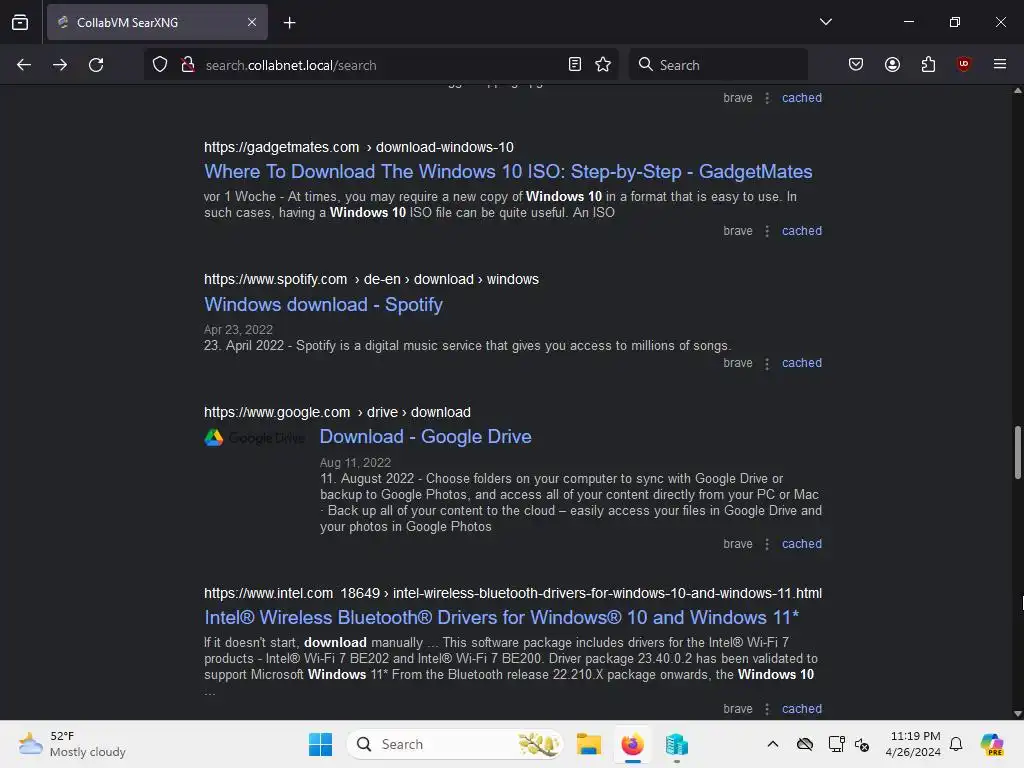Click the address bar URL

291,65
